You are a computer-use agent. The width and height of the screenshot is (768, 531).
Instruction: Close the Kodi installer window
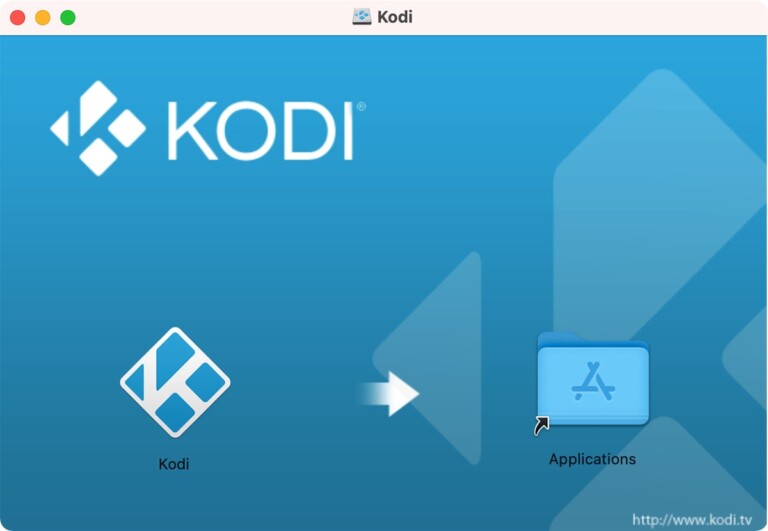[x=18, y=18]
